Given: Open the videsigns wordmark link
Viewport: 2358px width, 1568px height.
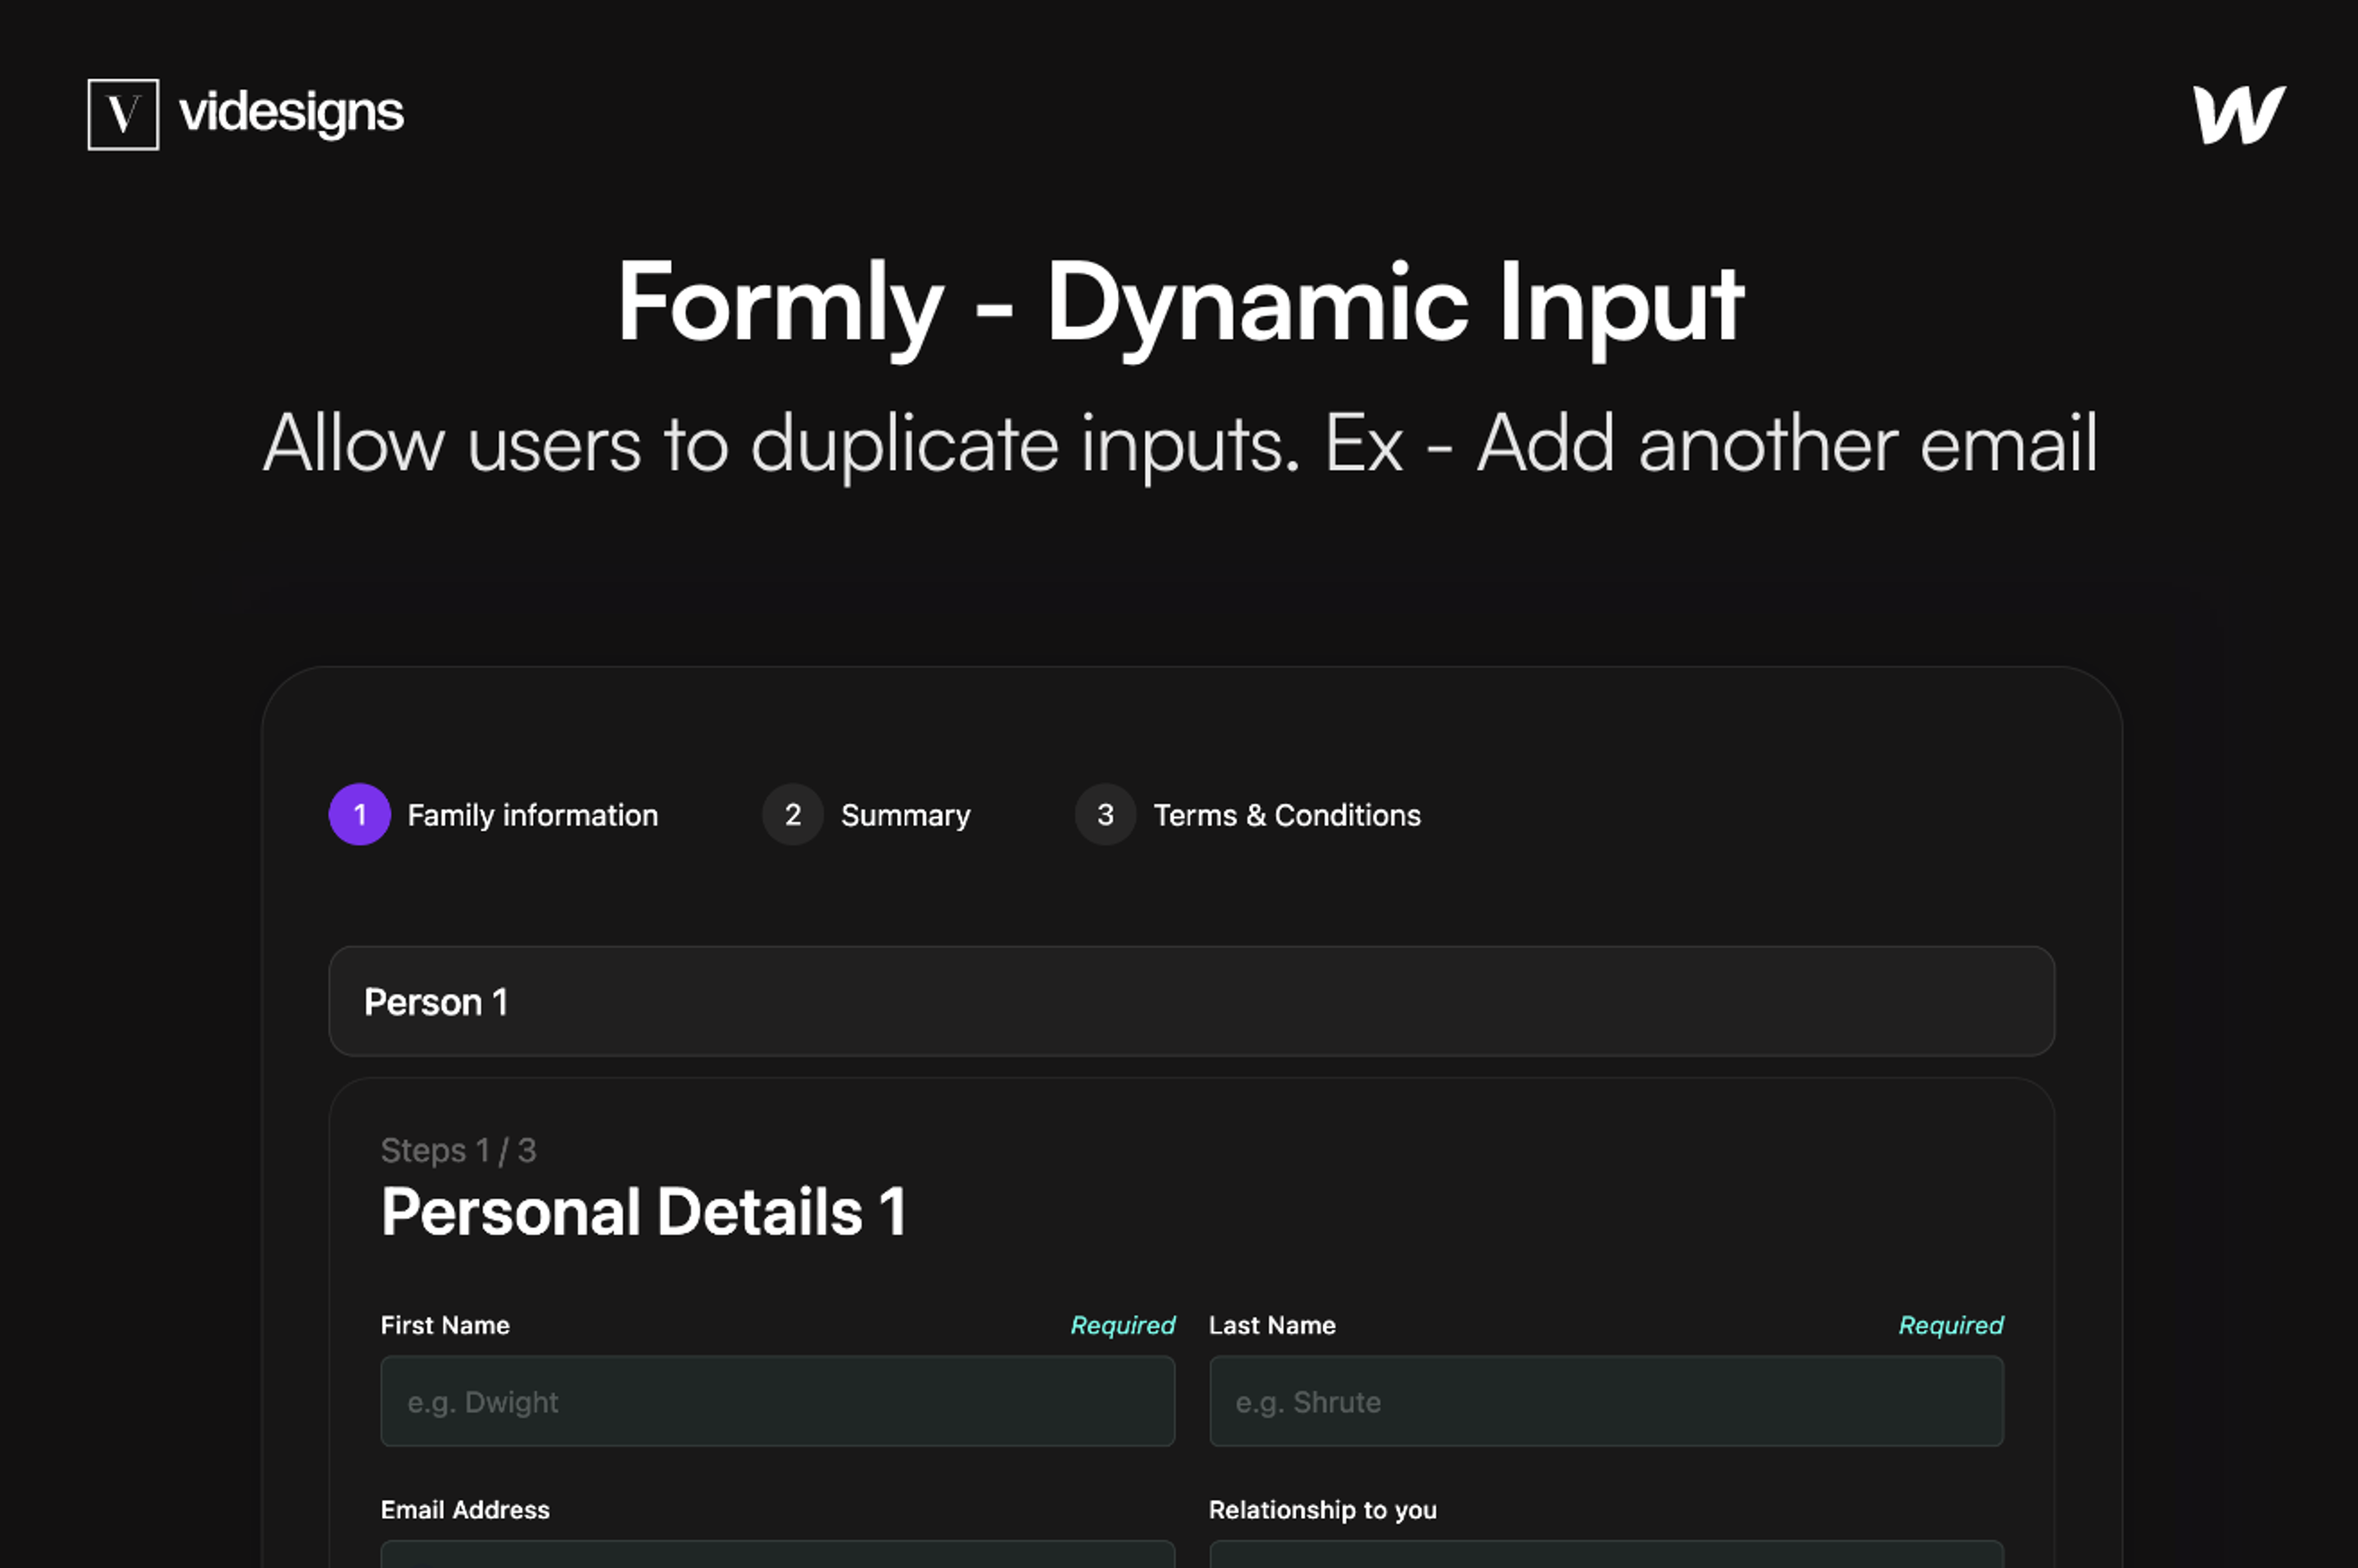Looking at the screenshot, I should 291,113.
